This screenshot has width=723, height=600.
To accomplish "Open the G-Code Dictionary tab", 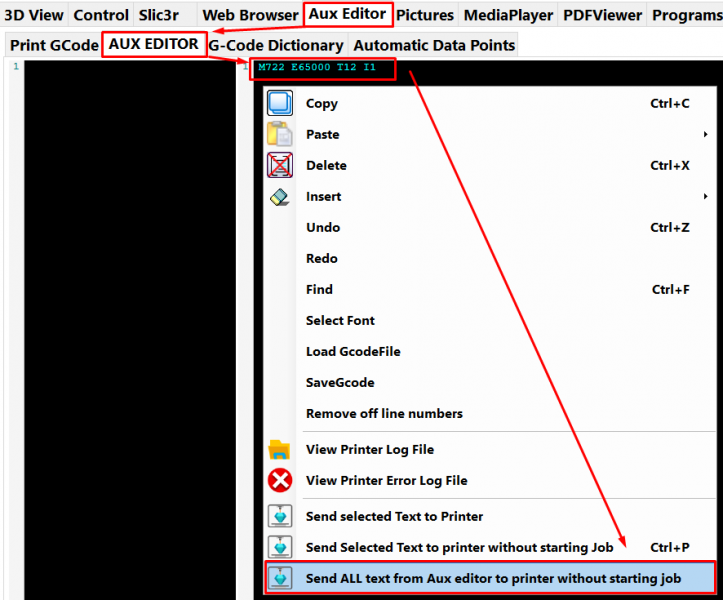I will pos(276,45).
